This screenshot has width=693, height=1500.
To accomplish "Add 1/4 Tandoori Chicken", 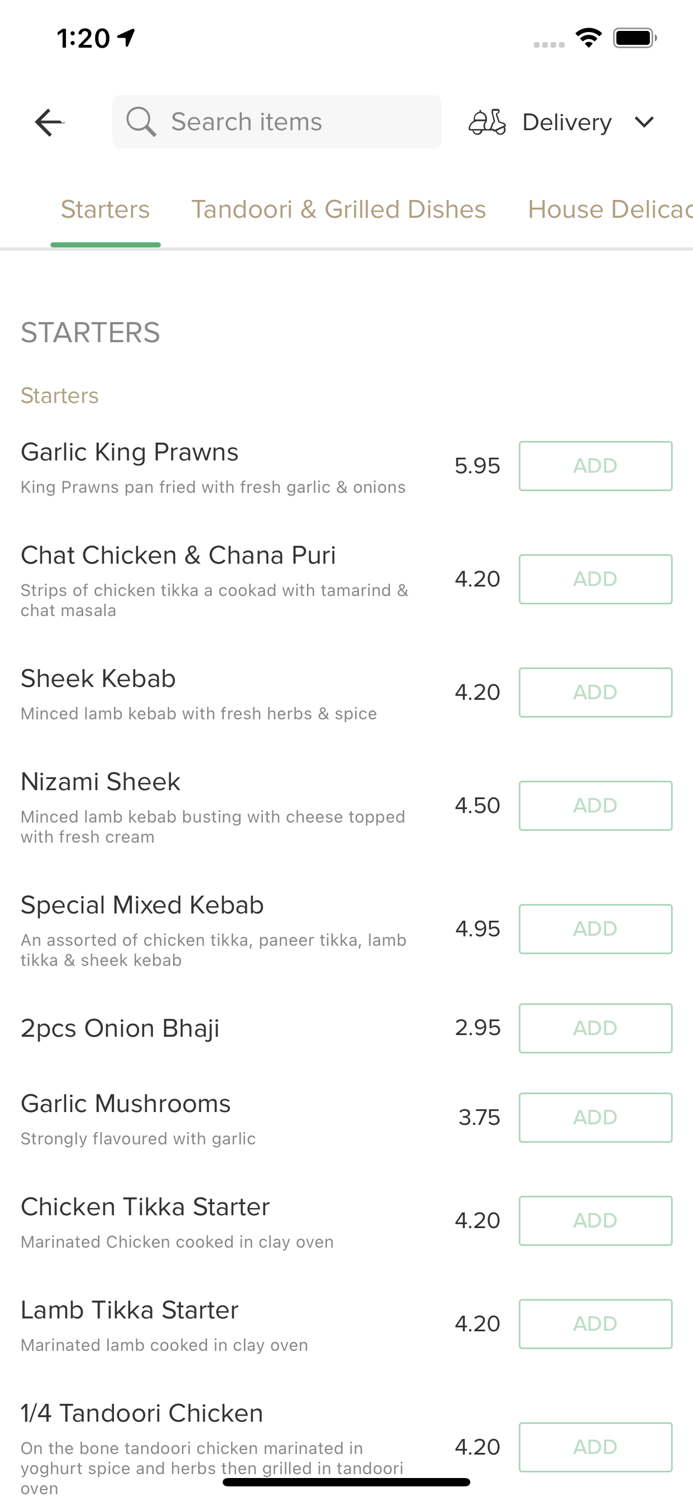I will click(595, 1447).
